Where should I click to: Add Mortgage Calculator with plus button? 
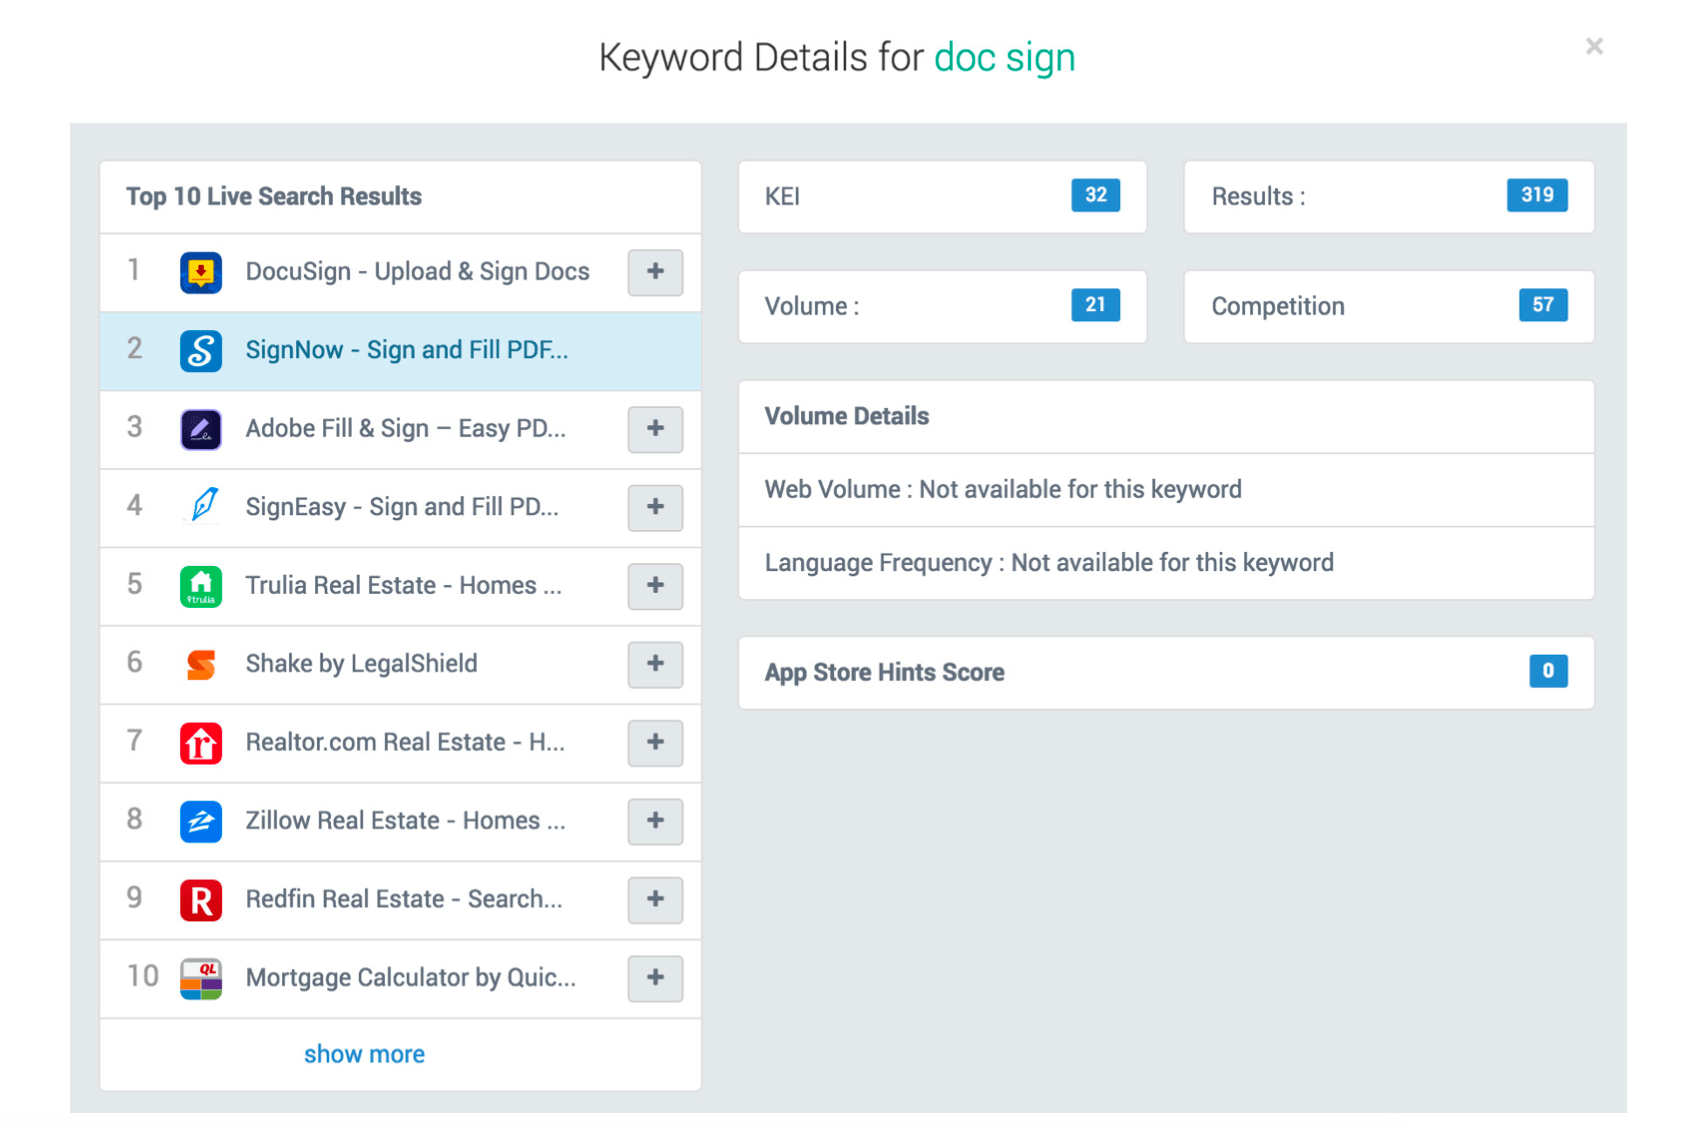tap(655, 978)
